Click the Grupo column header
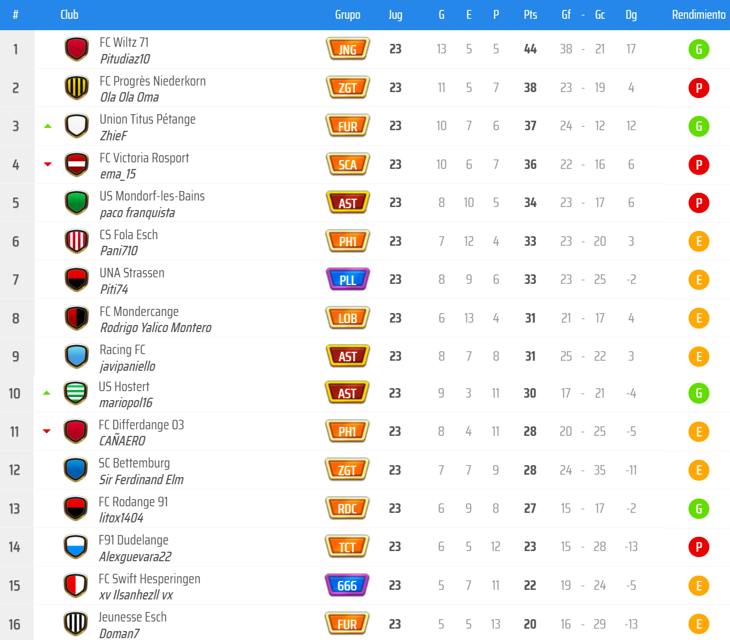 coord(347,15)
